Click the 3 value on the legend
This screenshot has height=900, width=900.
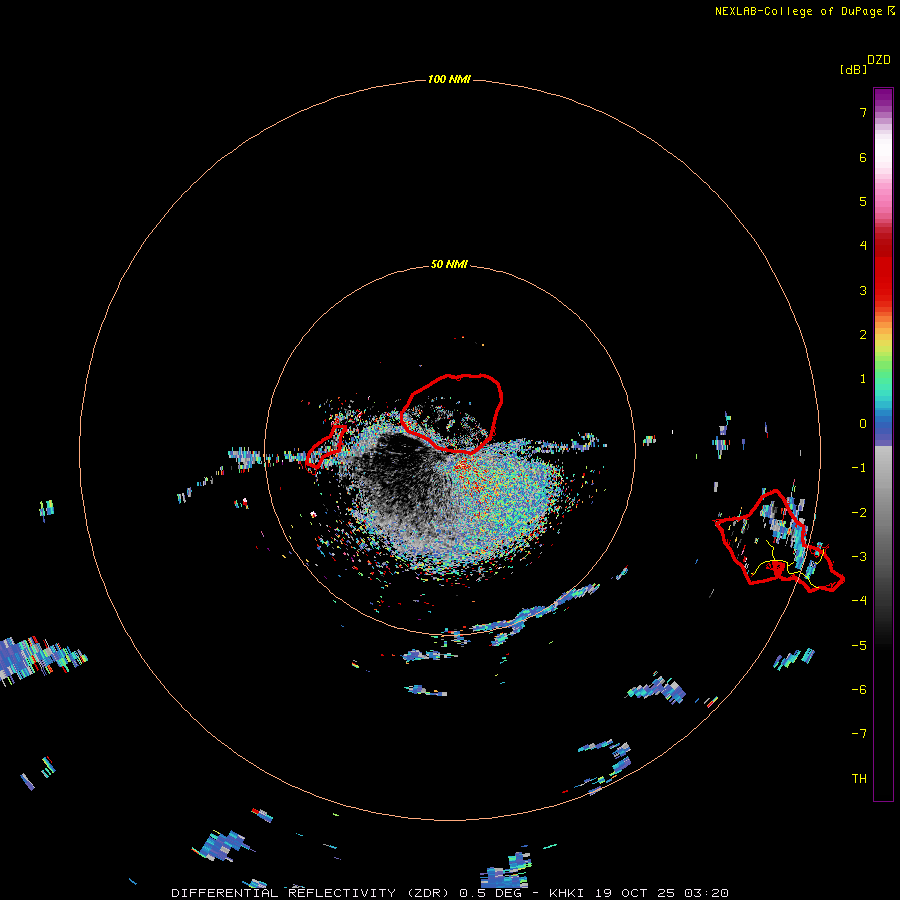coord(863,290)
